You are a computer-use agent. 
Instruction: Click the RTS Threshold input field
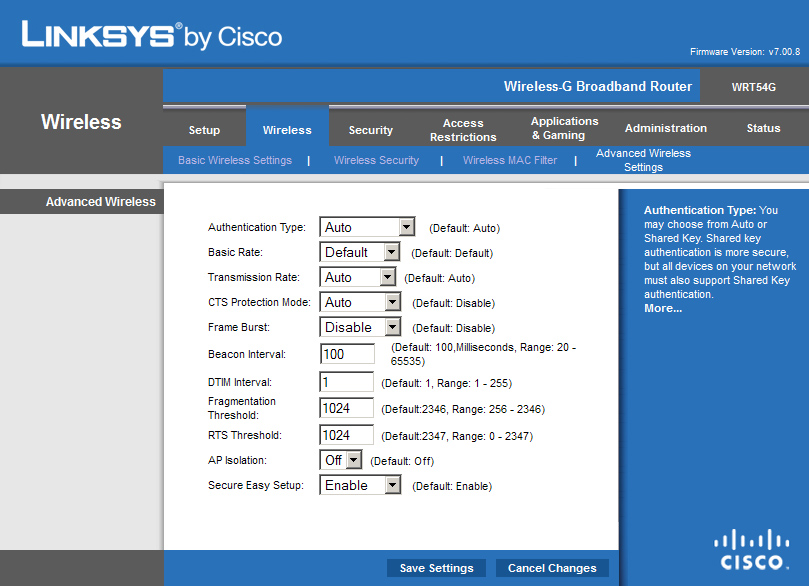[346, 435]
